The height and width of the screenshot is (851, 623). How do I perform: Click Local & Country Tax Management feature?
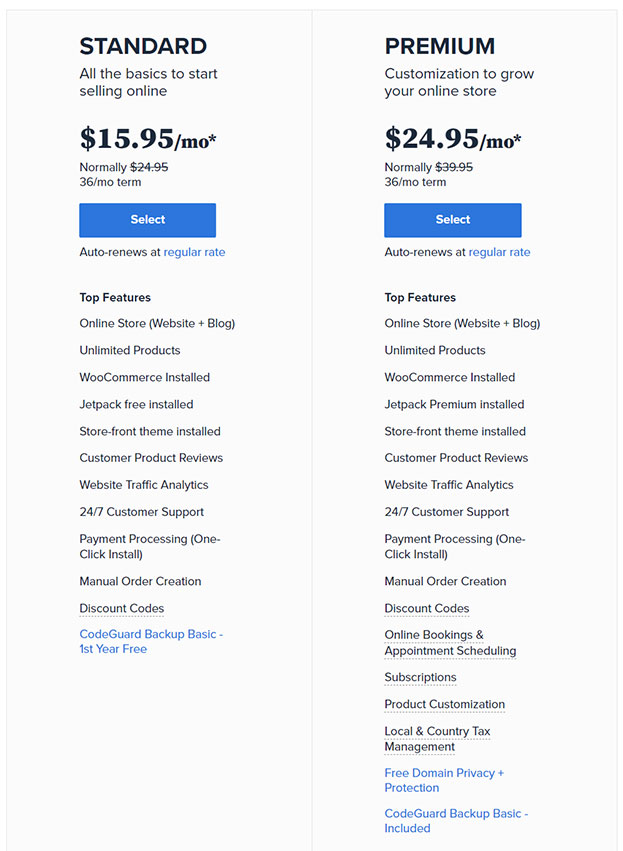pos(437,739)
